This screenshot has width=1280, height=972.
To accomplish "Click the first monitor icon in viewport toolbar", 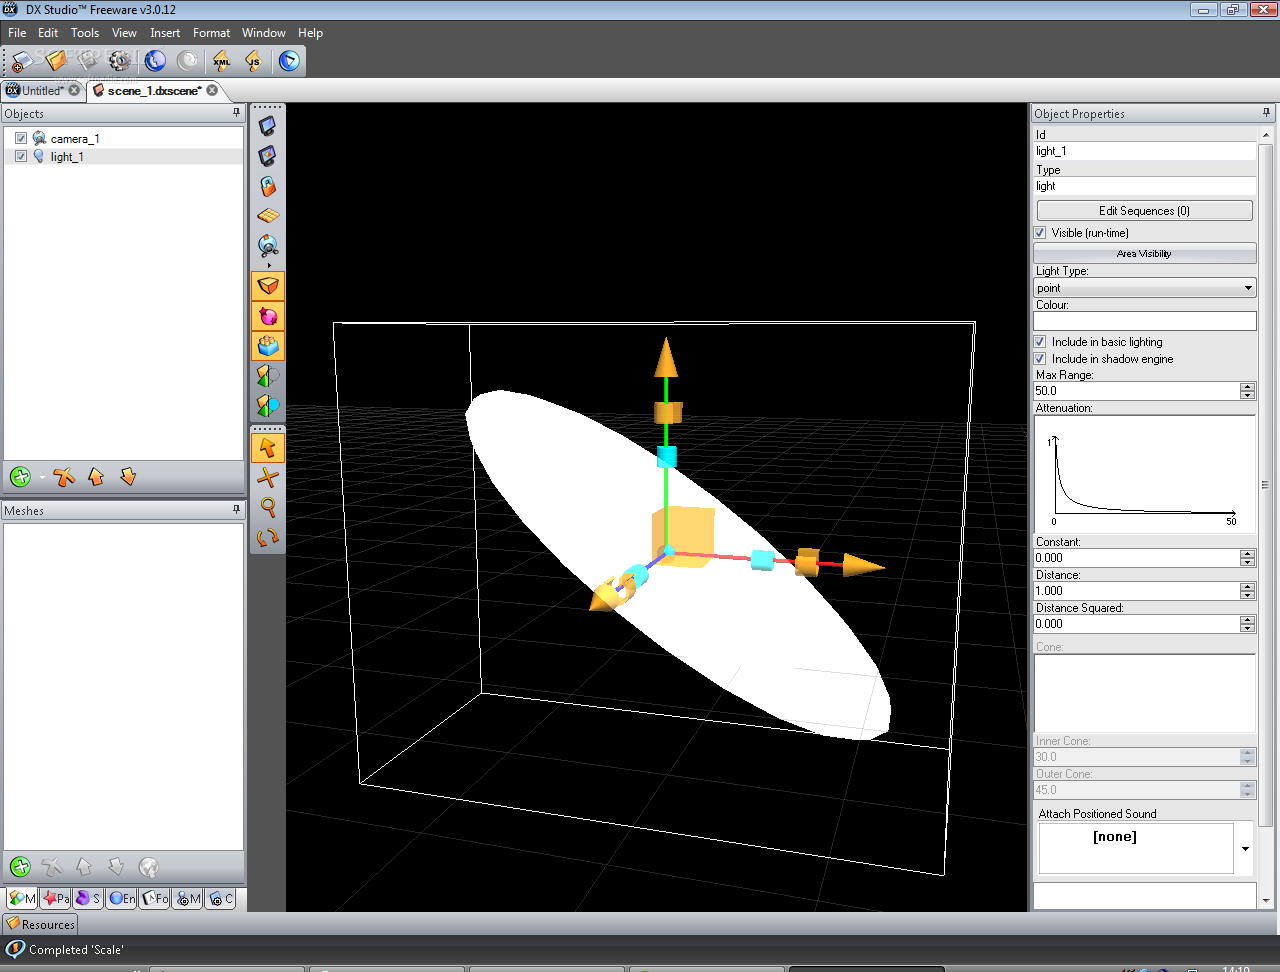I will click(268, 126).
